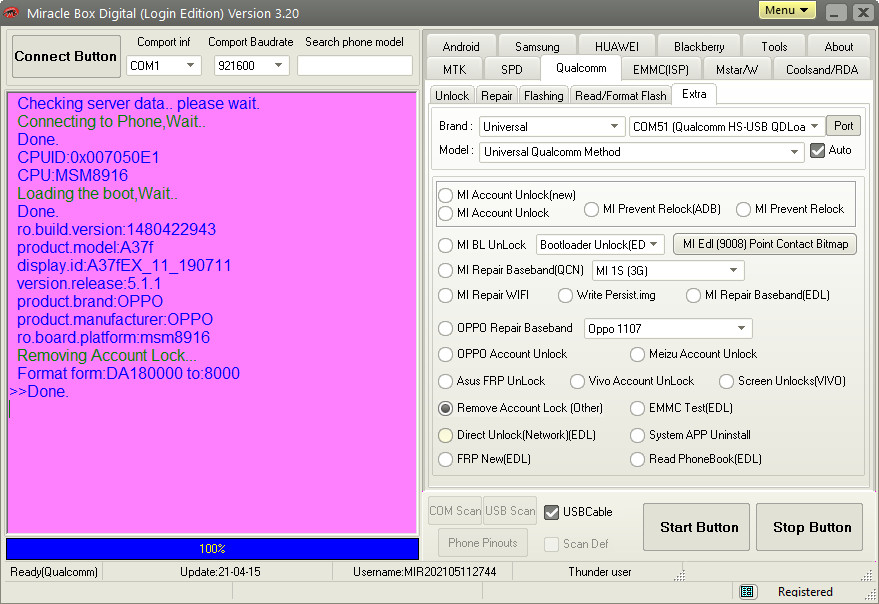879x604 pixels.
Task: Click MI Edl (9008) Point Contact Bitmap
Action: click(x=765, y=244)
